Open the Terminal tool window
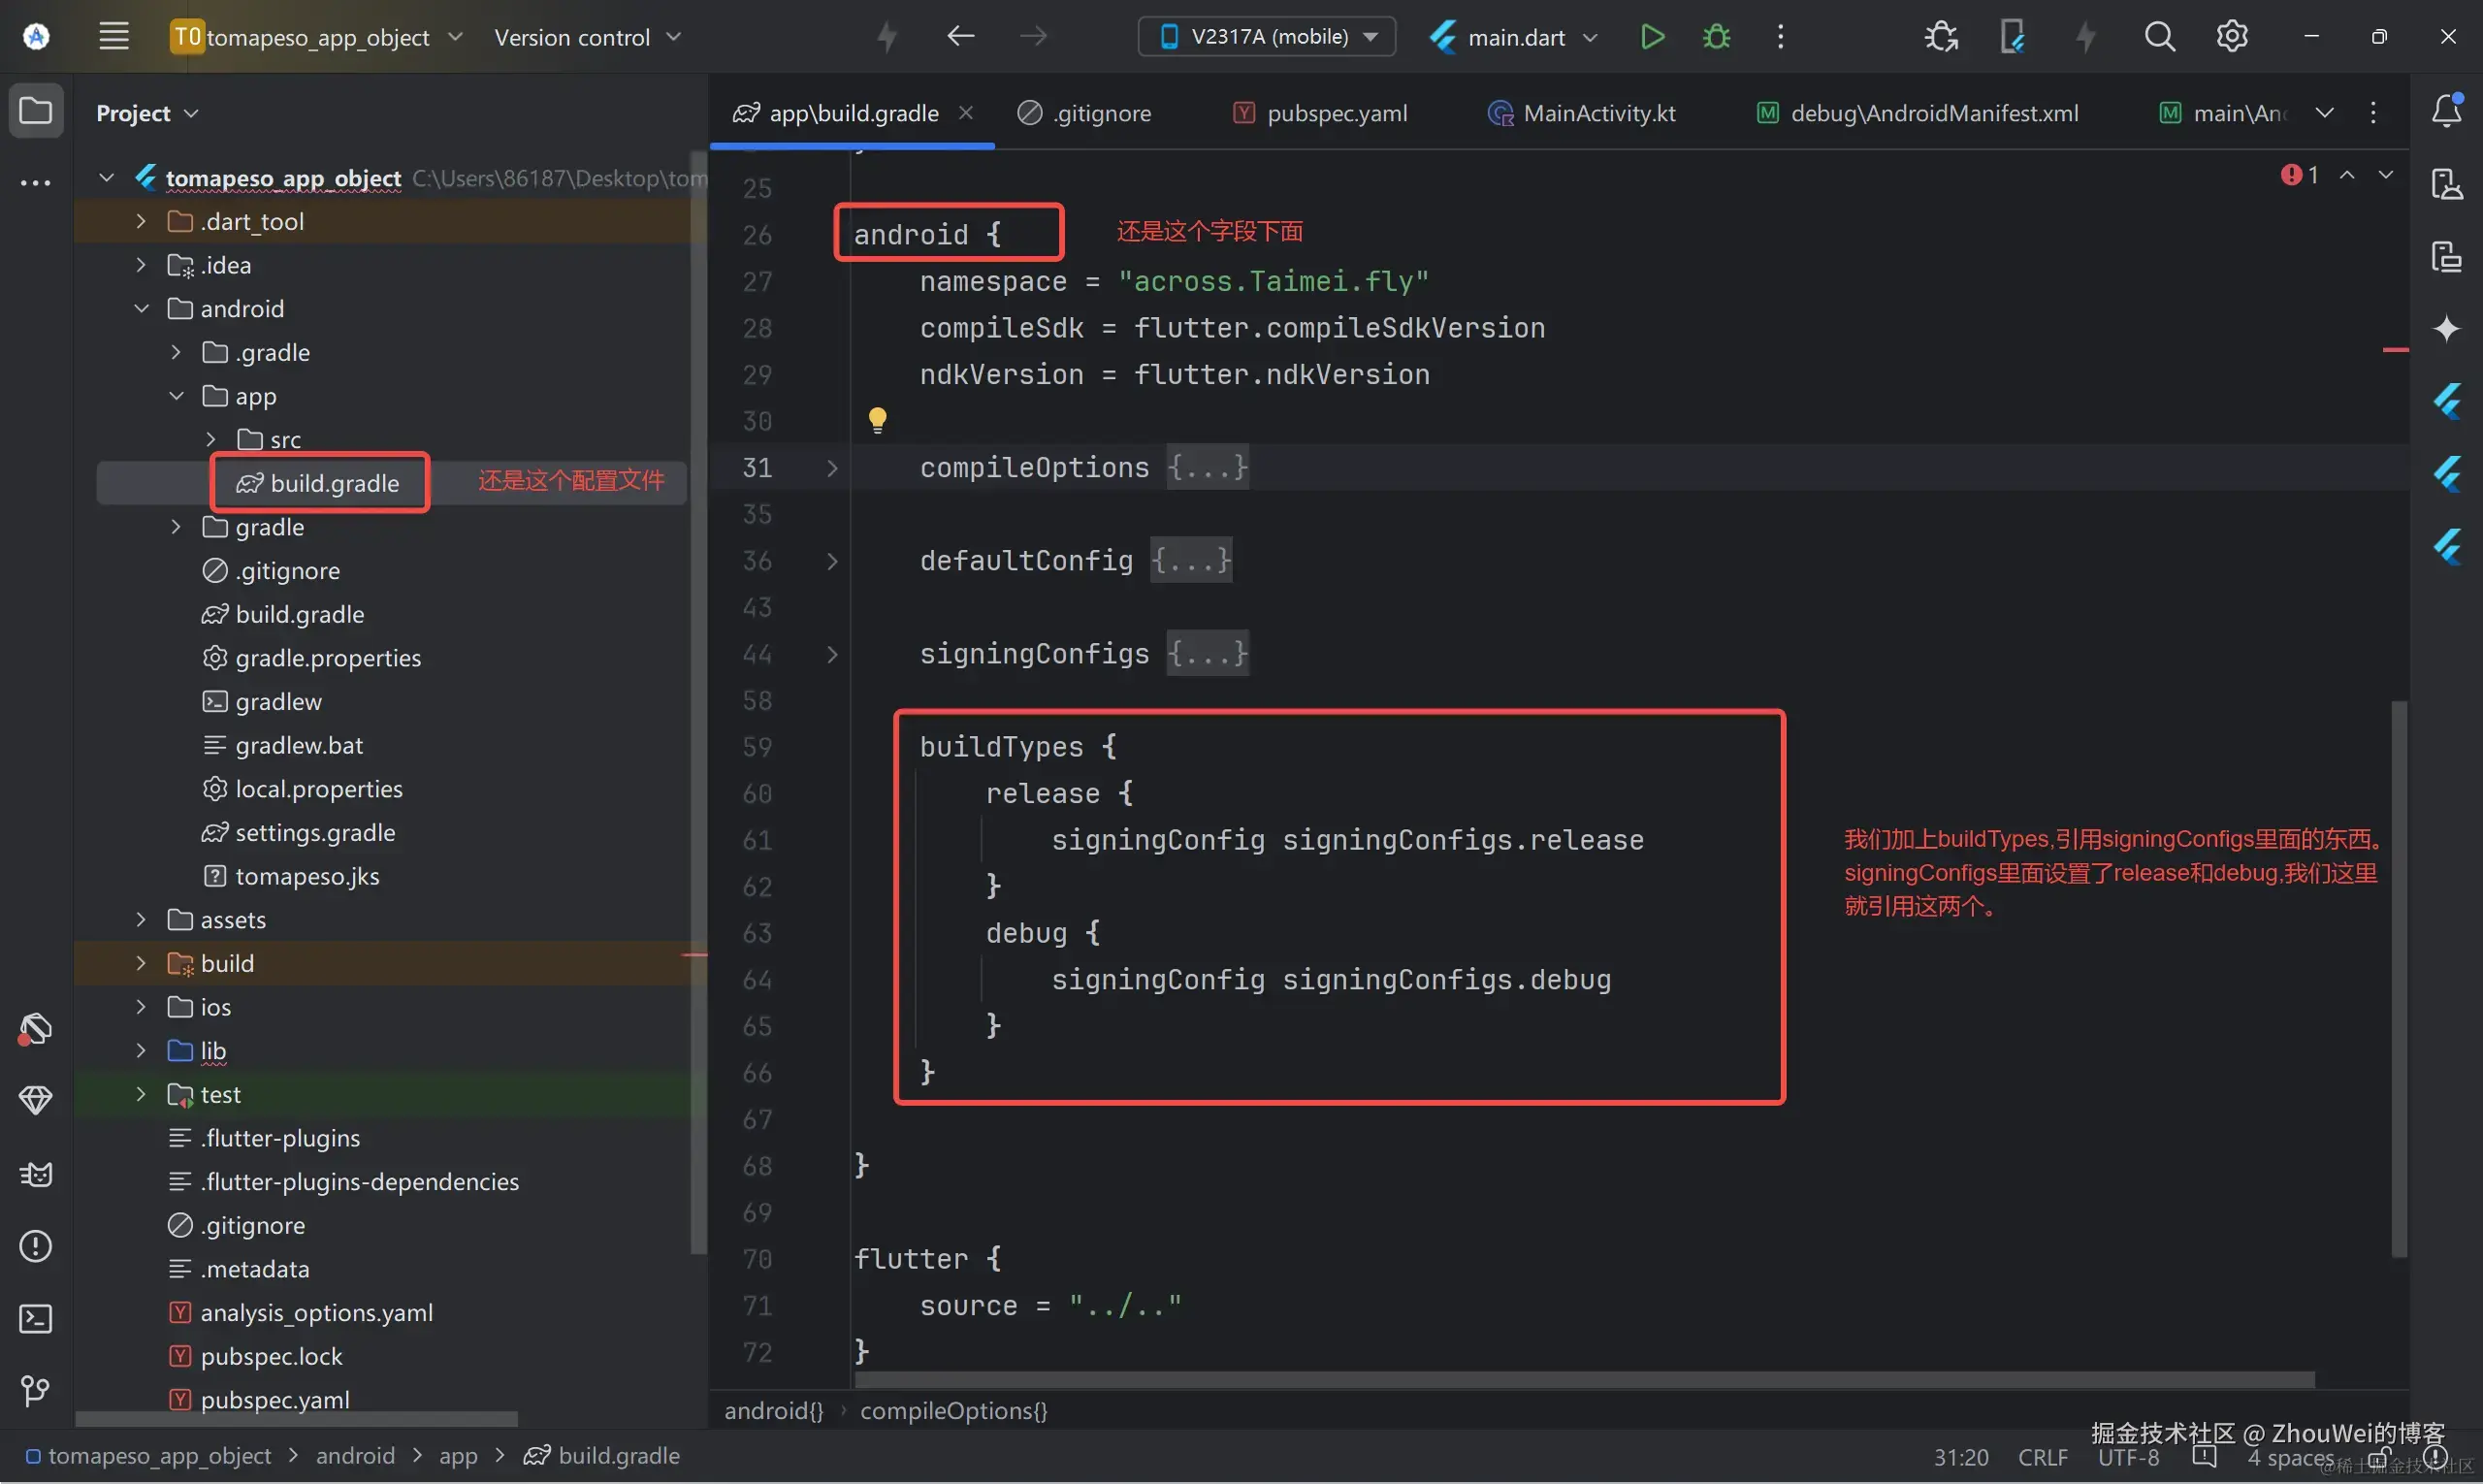This screenshot has width=2483, height=1484. coord(36,1319)
